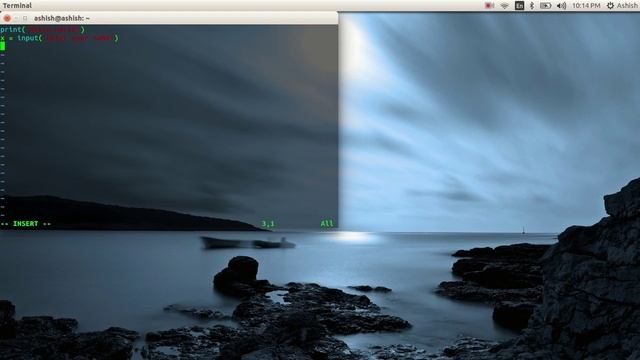Maximize the ashish@ashish terminal window
640x360 pixels.
coord(25,18)
